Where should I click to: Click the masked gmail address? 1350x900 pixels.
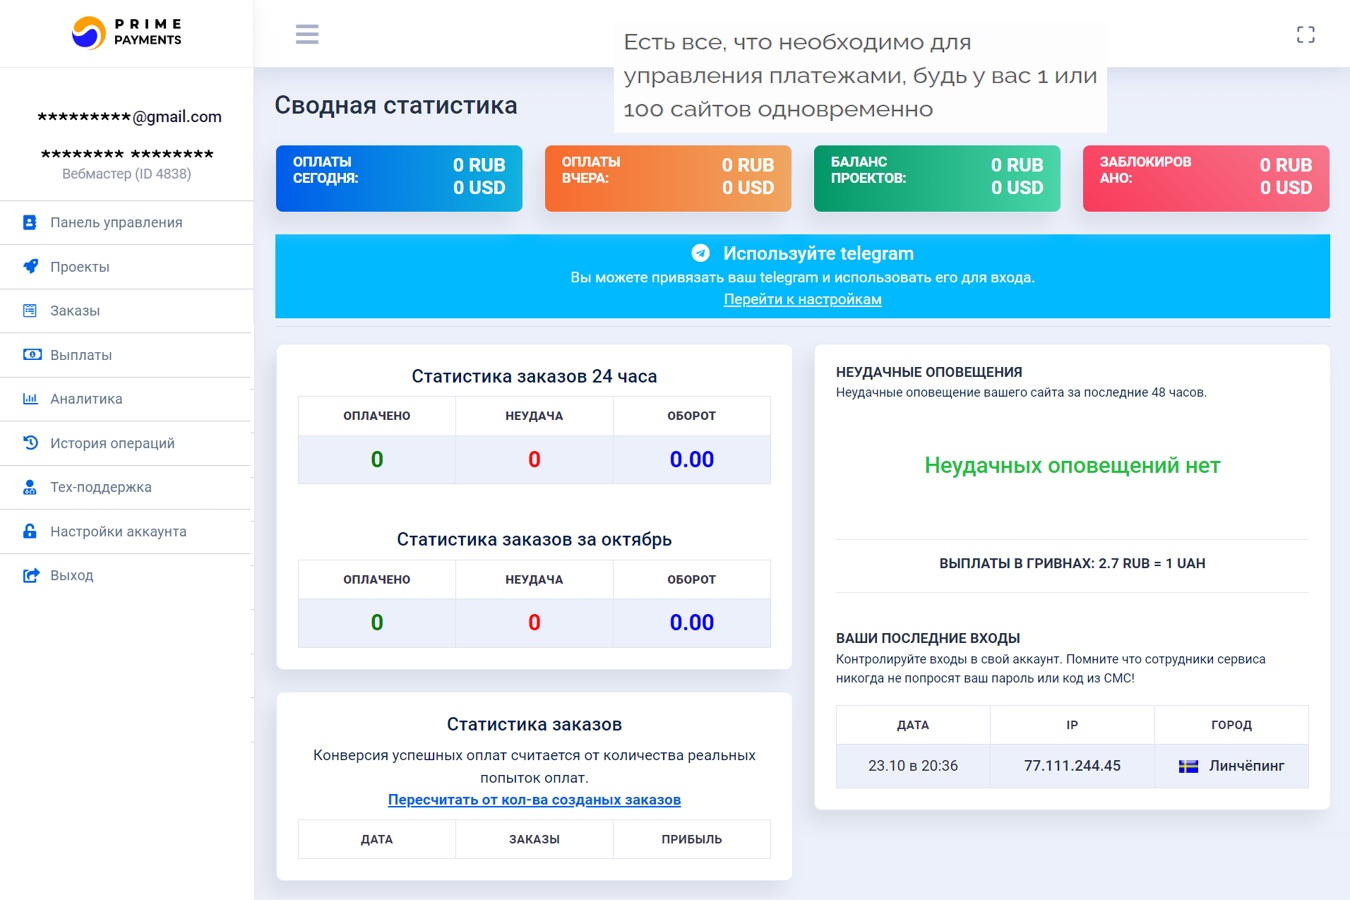(x=129, y=117)
